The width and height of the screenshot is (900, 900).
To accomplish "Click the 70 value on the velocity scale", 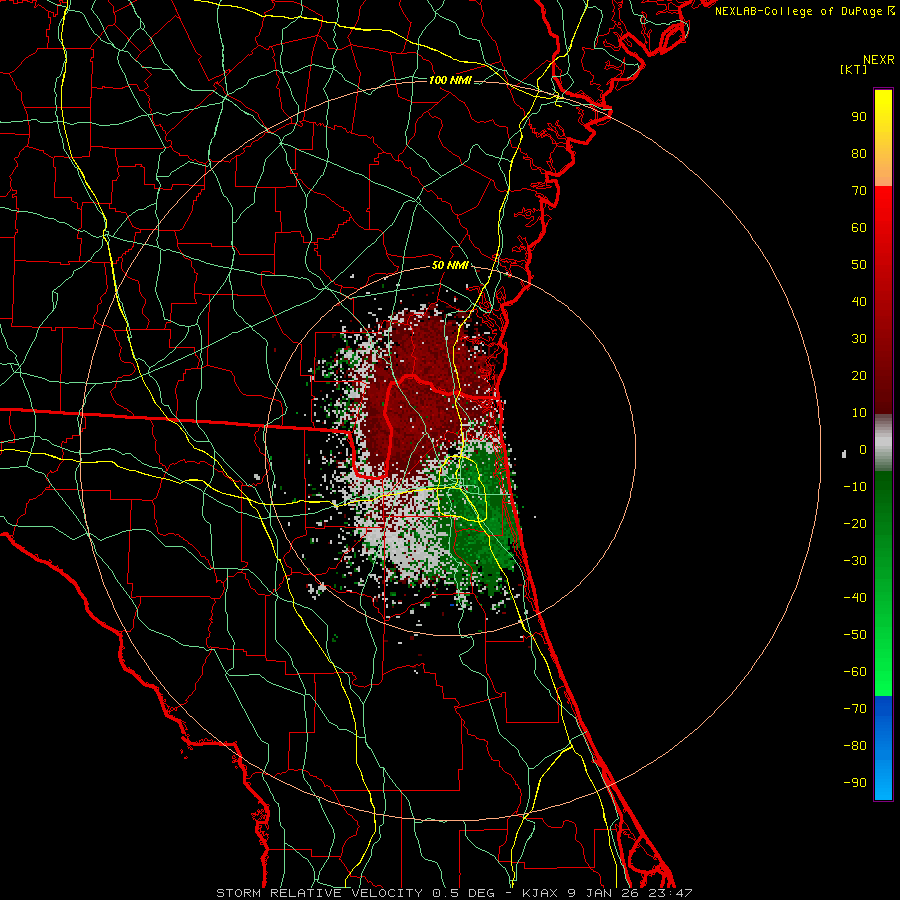I will pos(859,191).
